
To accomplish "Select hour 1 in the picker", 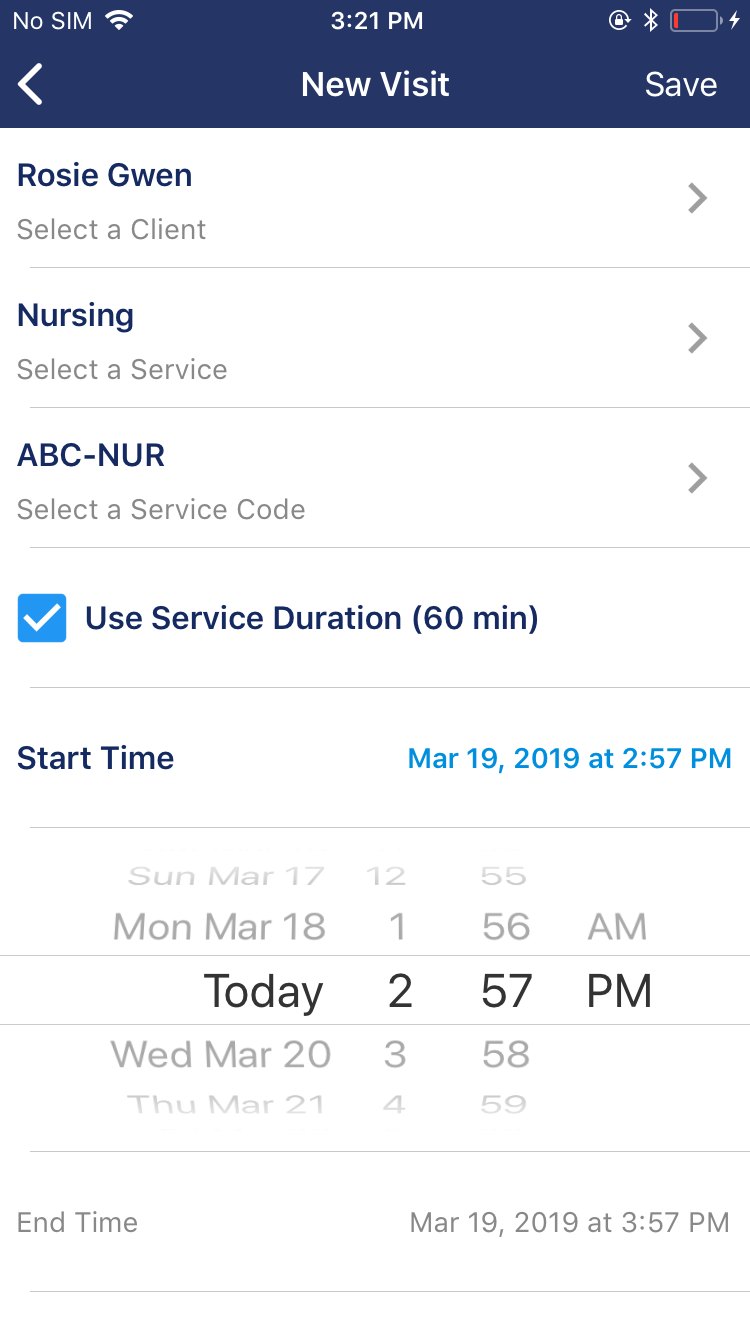I will (398, 927).
